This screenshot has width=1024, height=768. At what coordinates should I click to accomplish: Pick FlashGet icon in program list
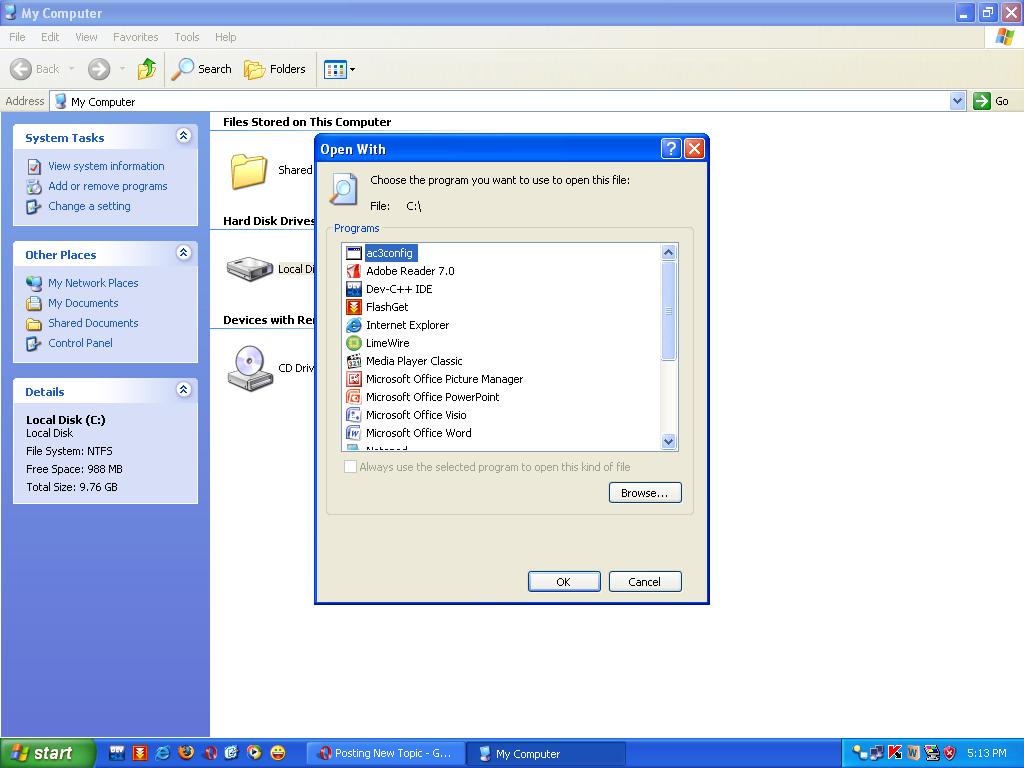pos(353,307)
